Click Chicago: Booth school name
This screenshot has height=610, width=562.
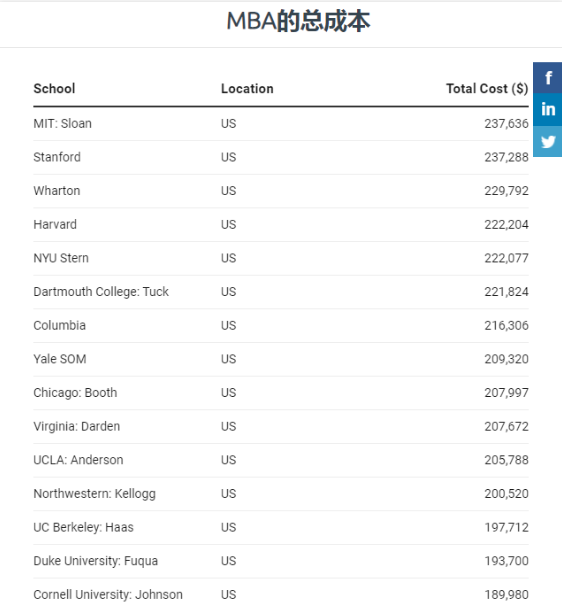(75, 393)
